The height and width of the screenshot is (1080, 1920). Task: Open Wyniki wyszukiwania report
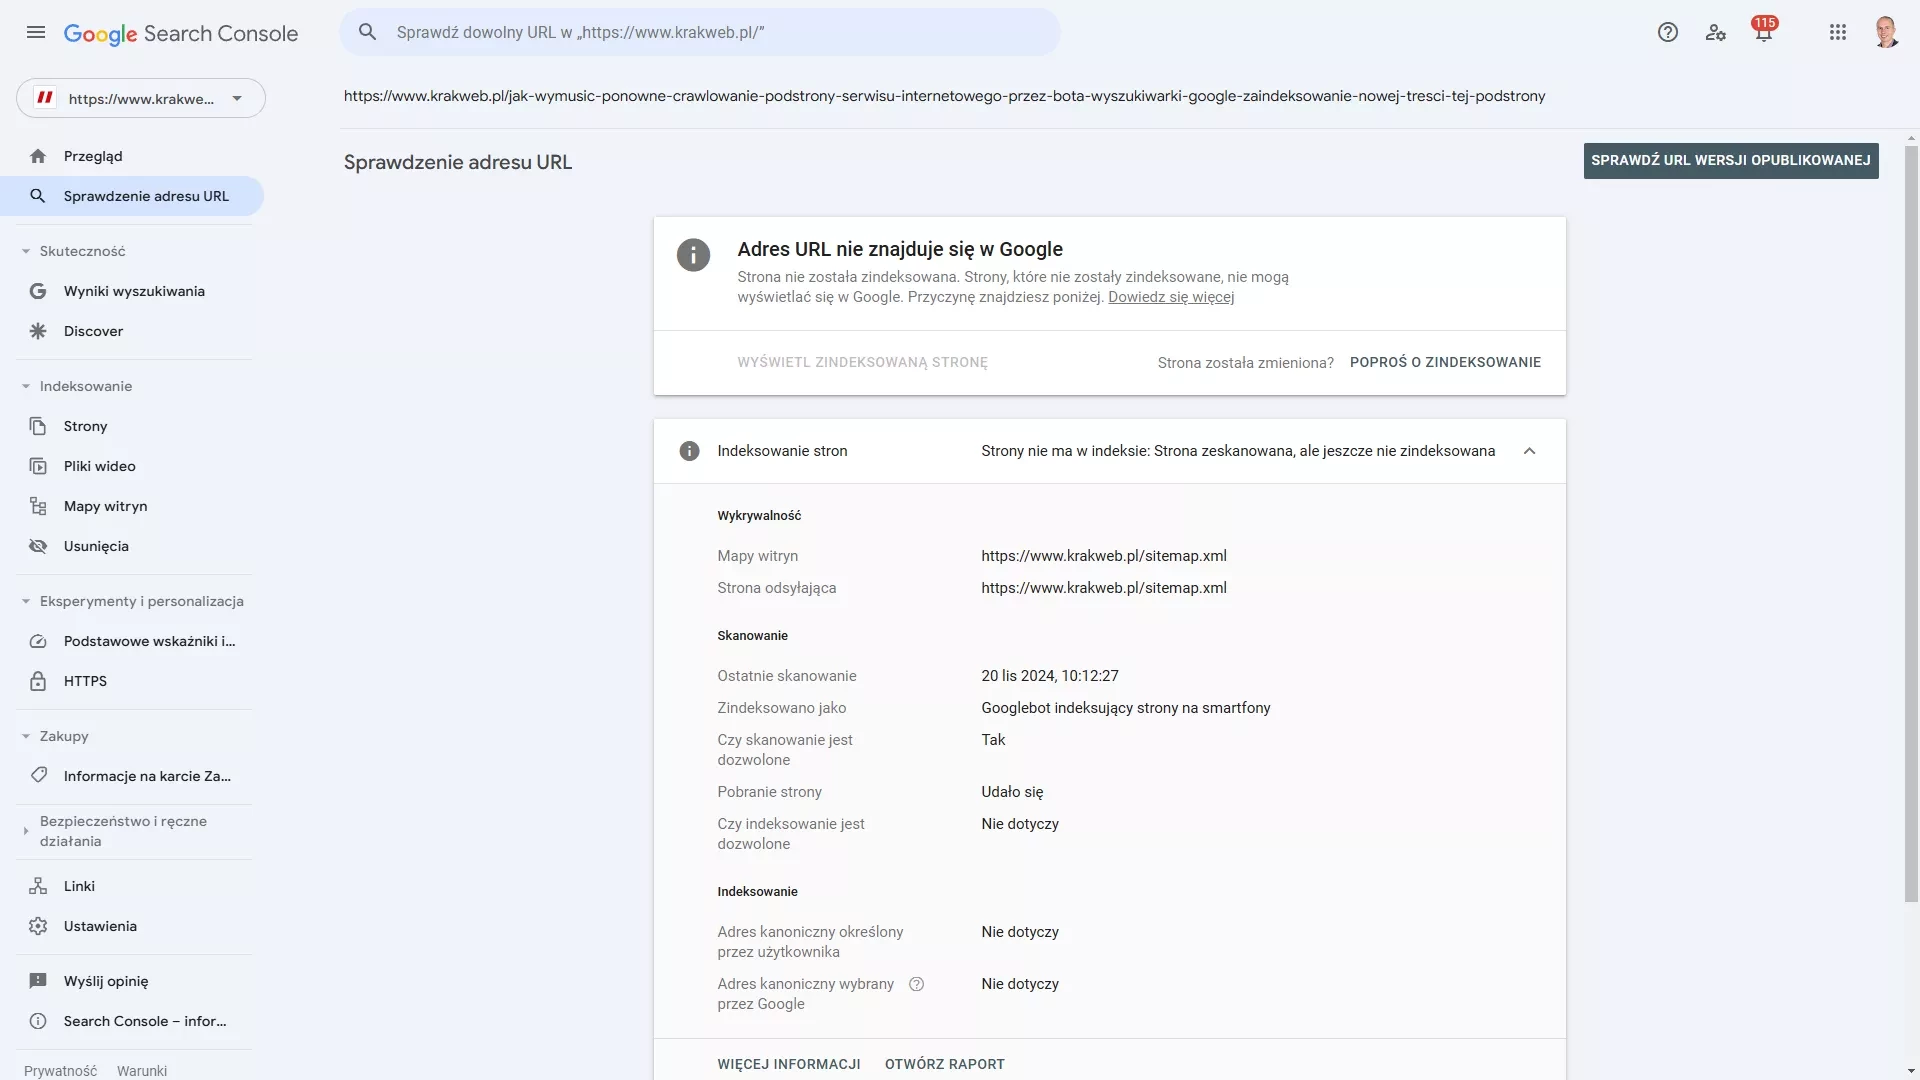(x=132, y=291)
